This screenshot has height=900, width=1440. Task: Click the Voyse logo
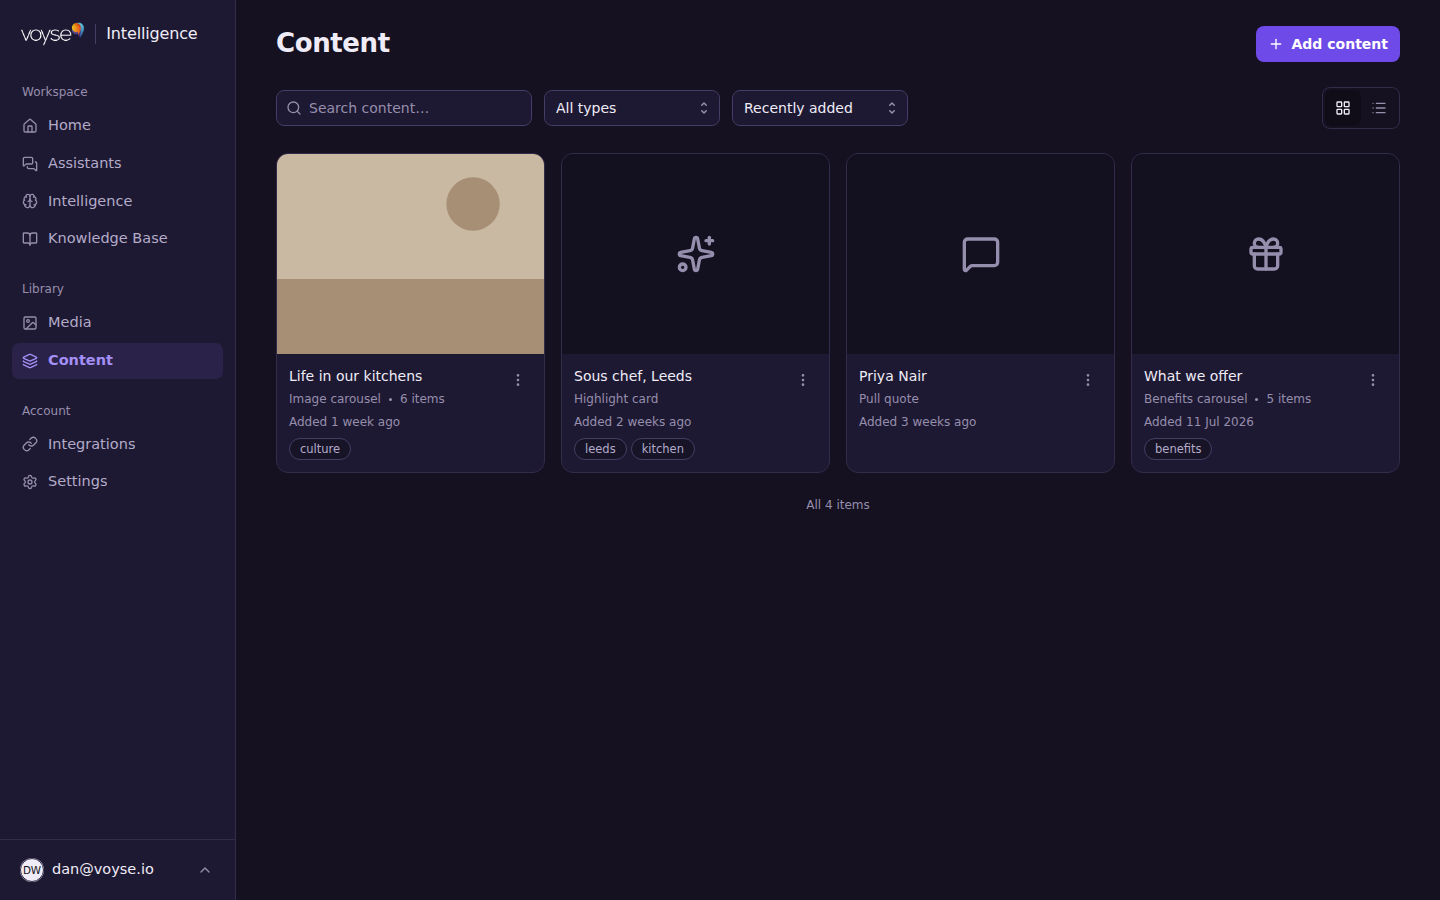(x=52, y=34)
